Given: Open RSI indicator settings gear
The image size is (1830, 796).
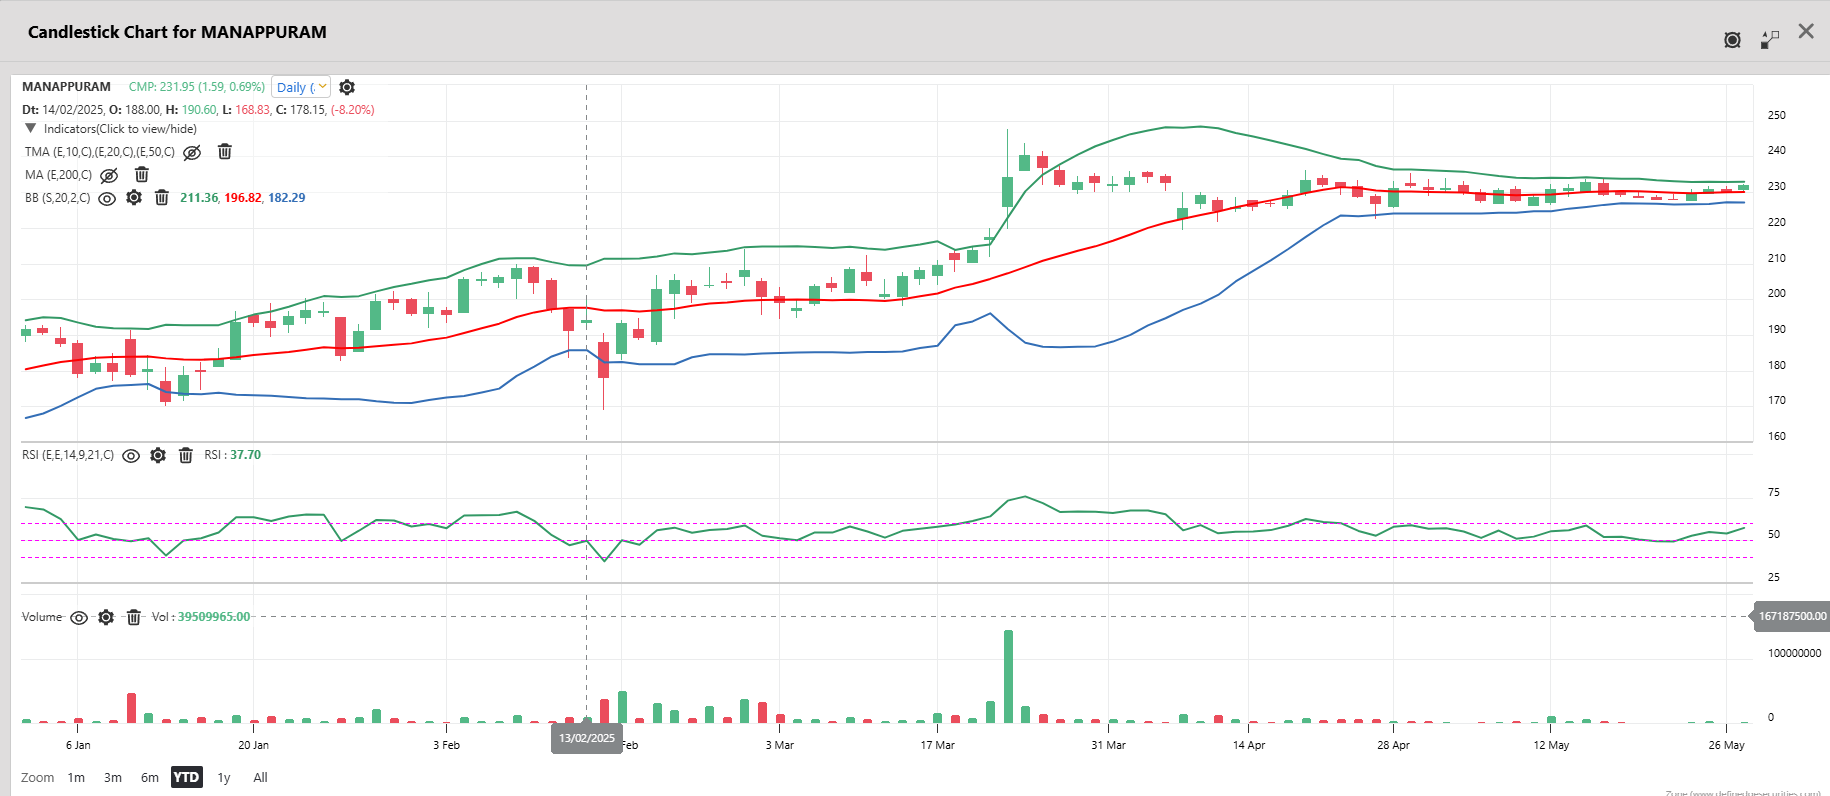Looking at the screenshot, I should 158,455.
